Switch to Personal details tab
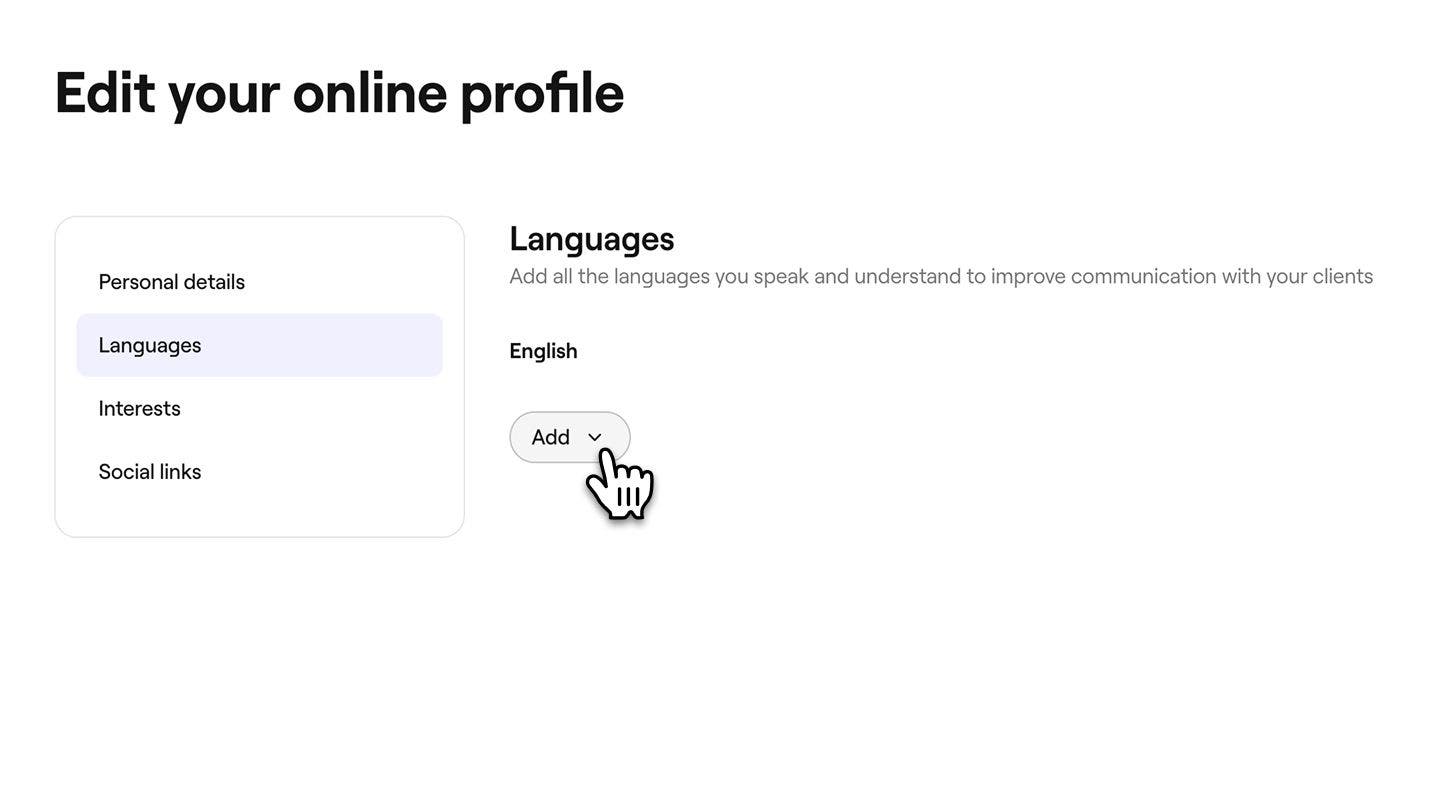The image size is (1440, 800). click(172, 282)
